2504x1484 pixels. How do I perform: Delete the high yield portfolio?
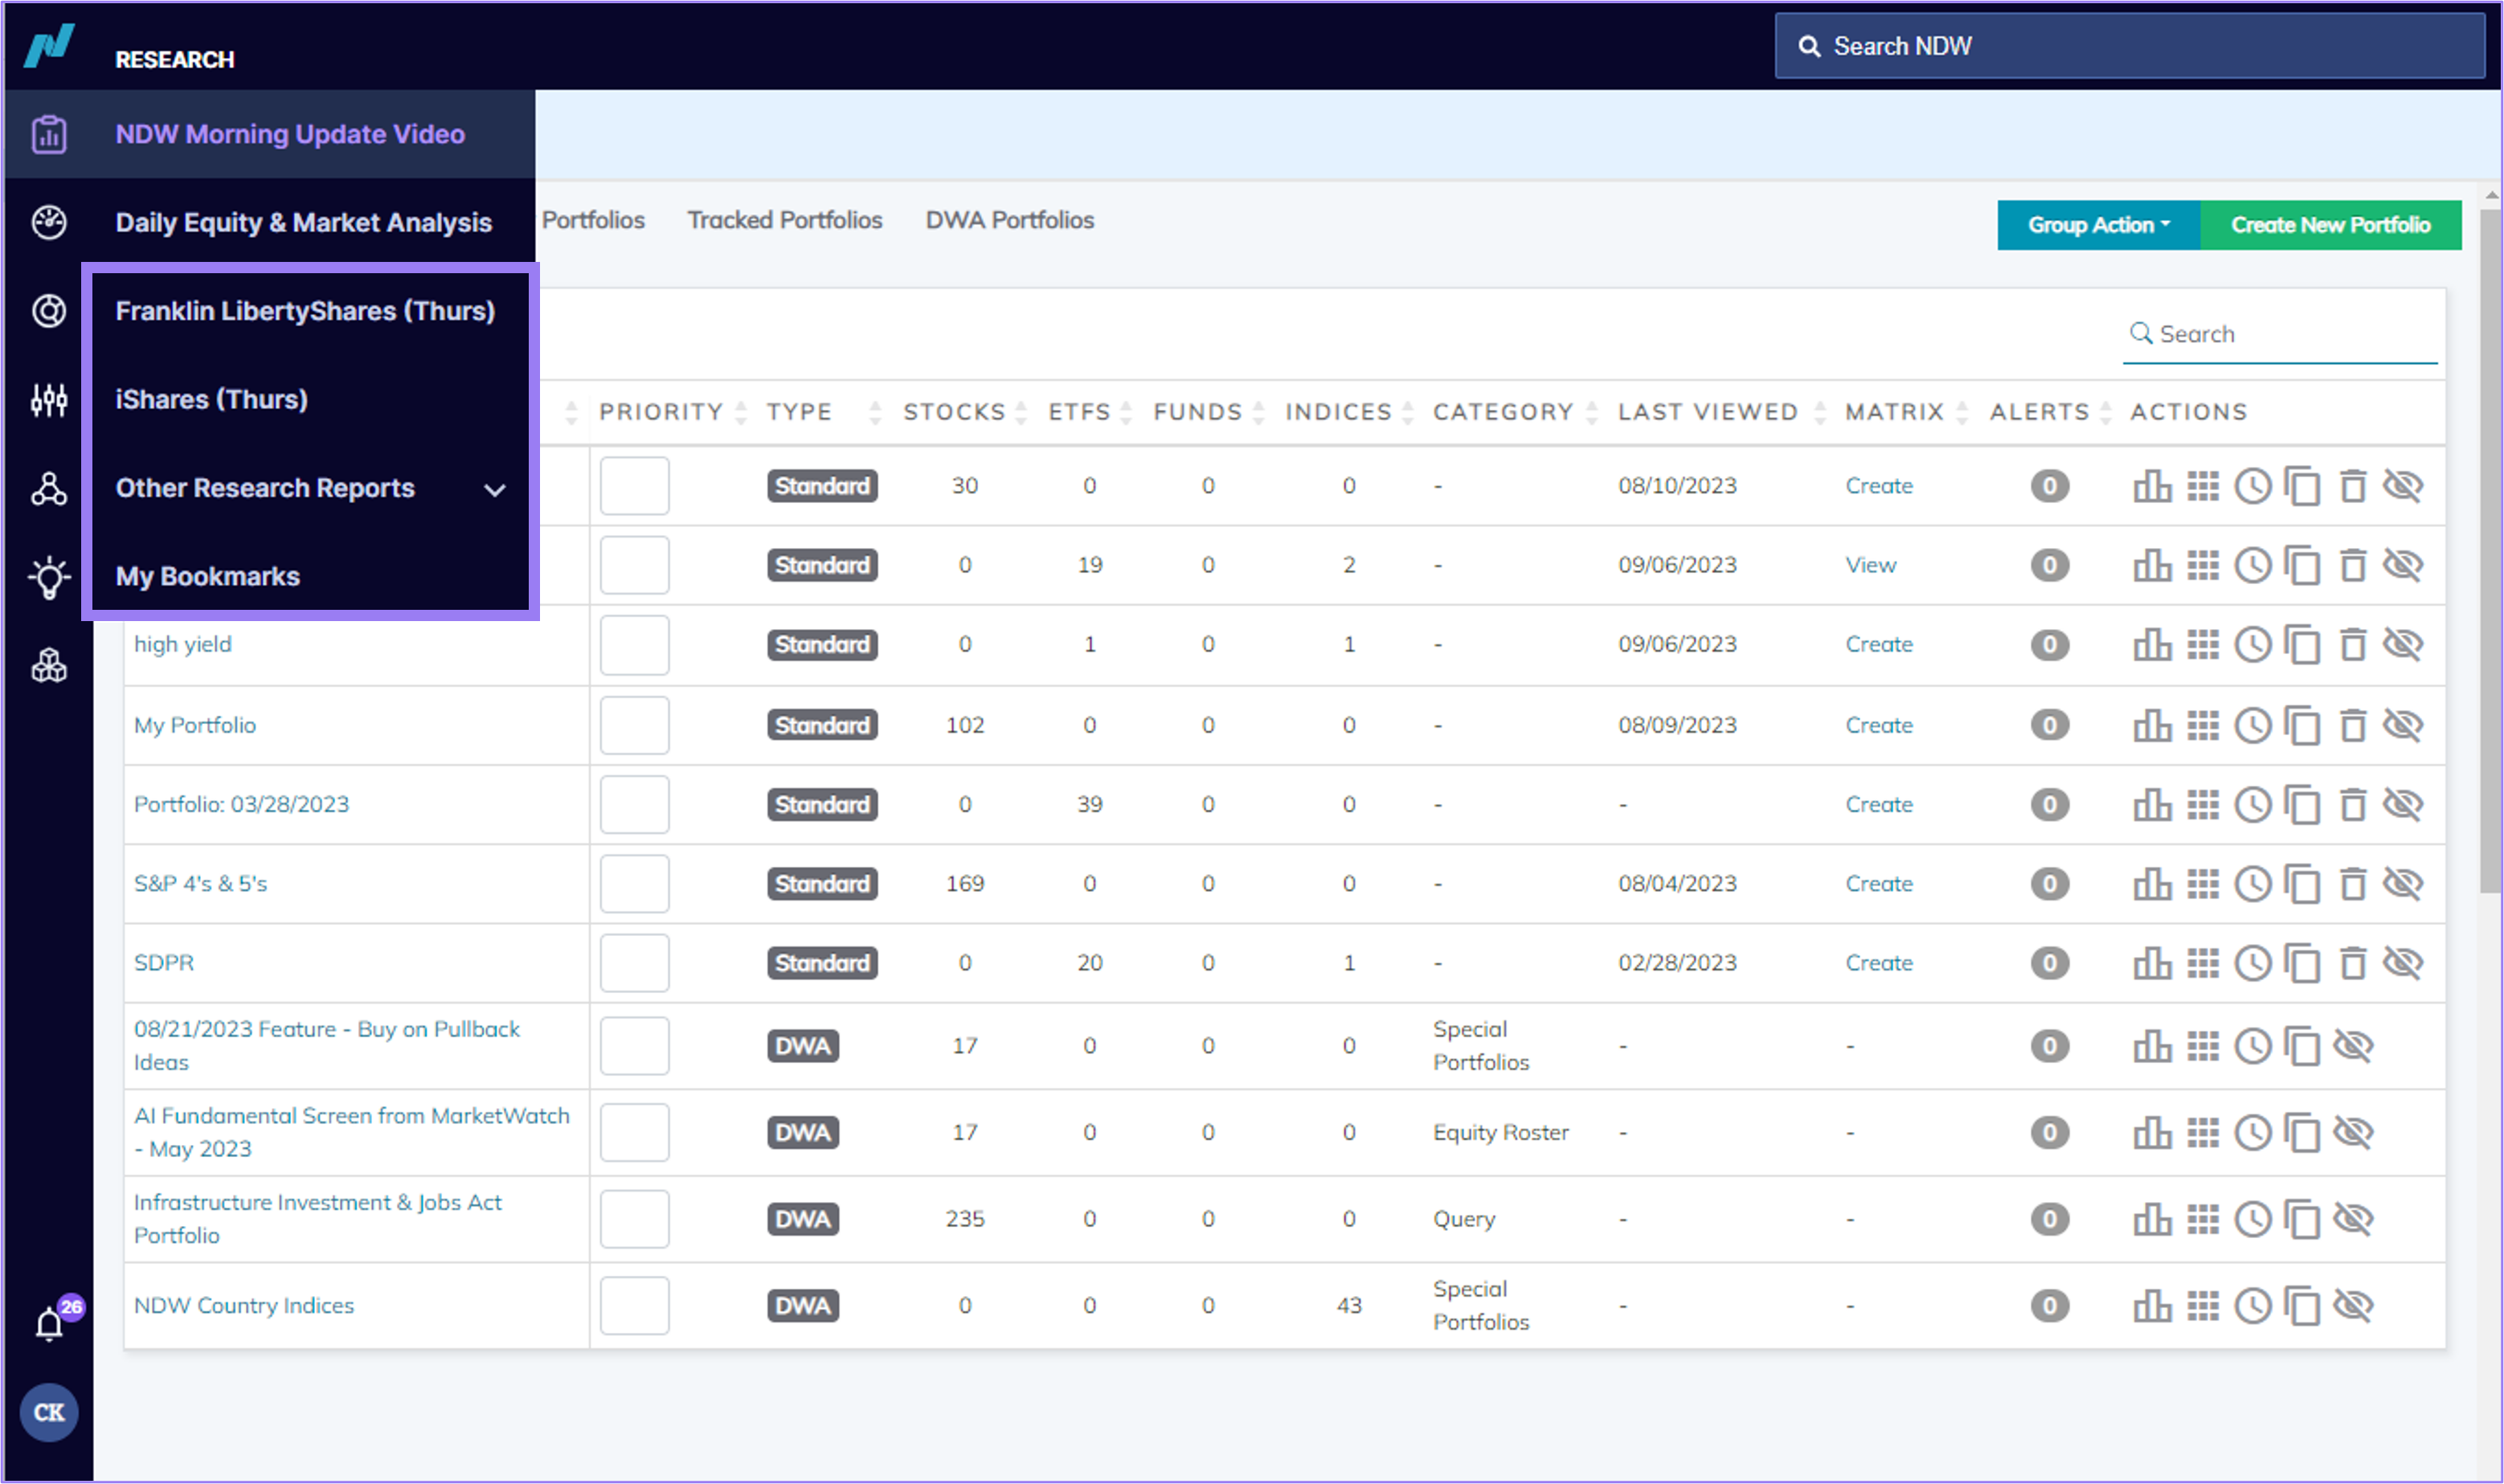click(x=2353, y=645)
